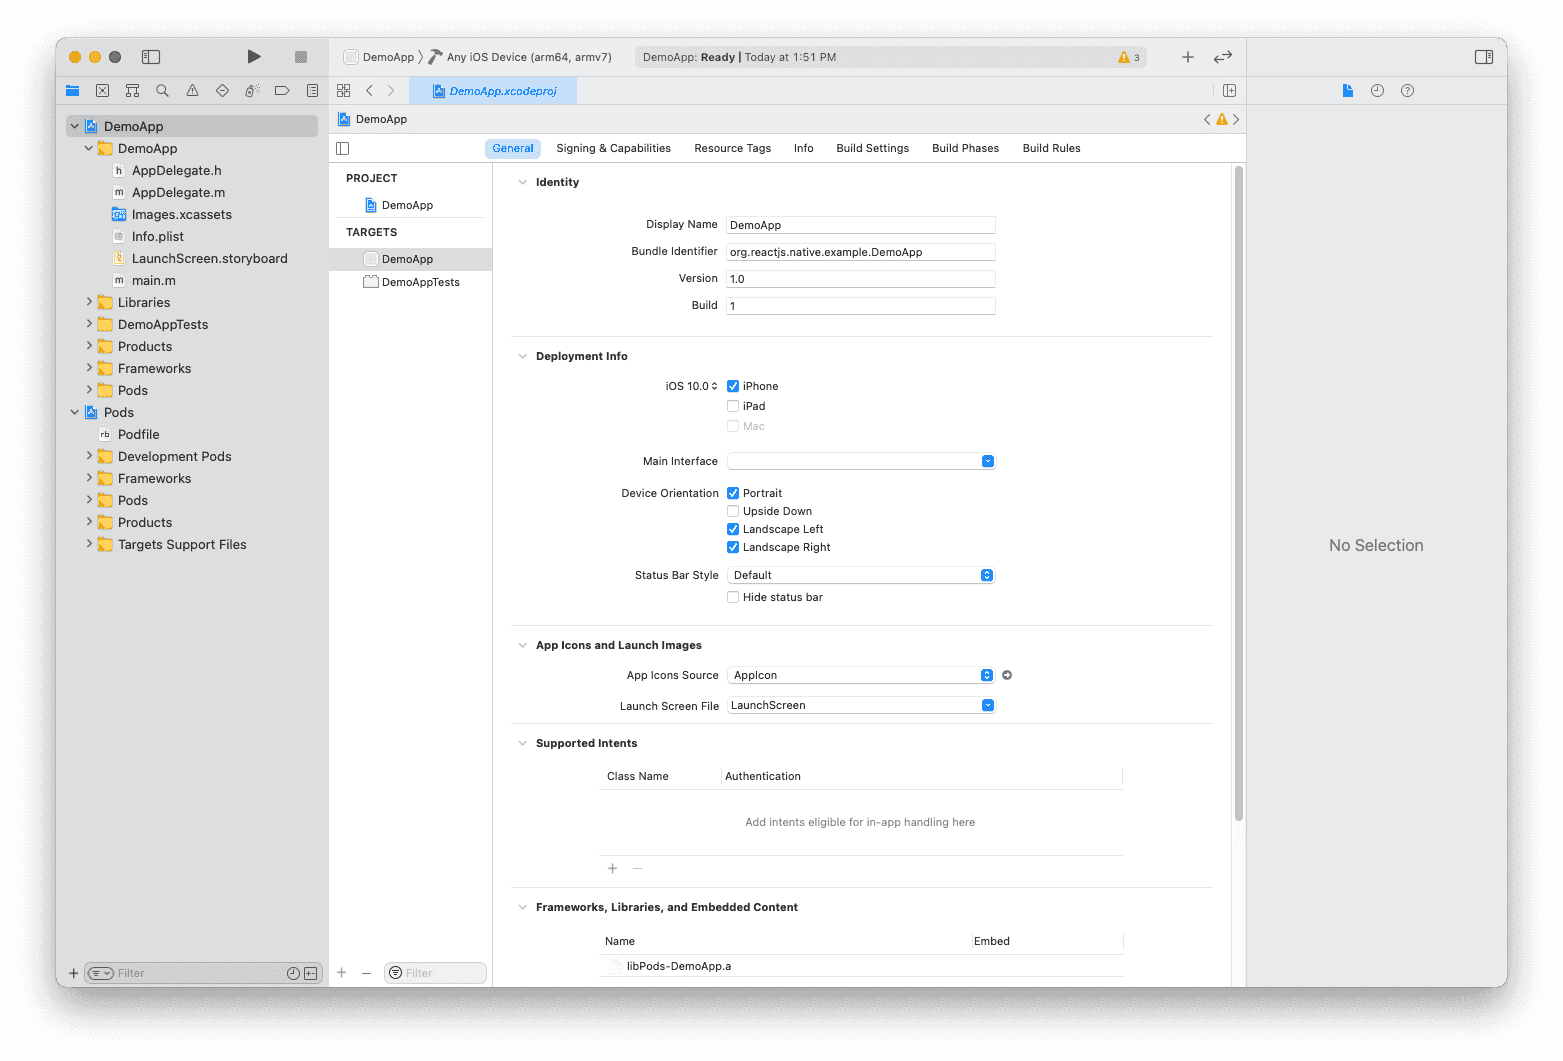Toggle the inspectors panel icon at top right
1563x1061 pixels.
(1484, 57)
